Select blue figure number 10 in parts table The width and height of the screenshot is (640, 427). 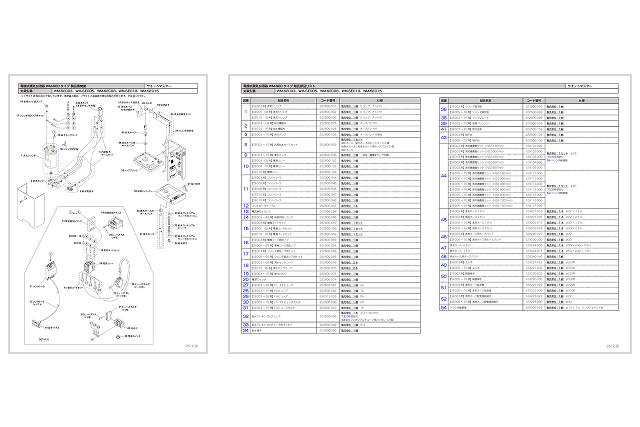pyautogui.click(x=246, y=167)
